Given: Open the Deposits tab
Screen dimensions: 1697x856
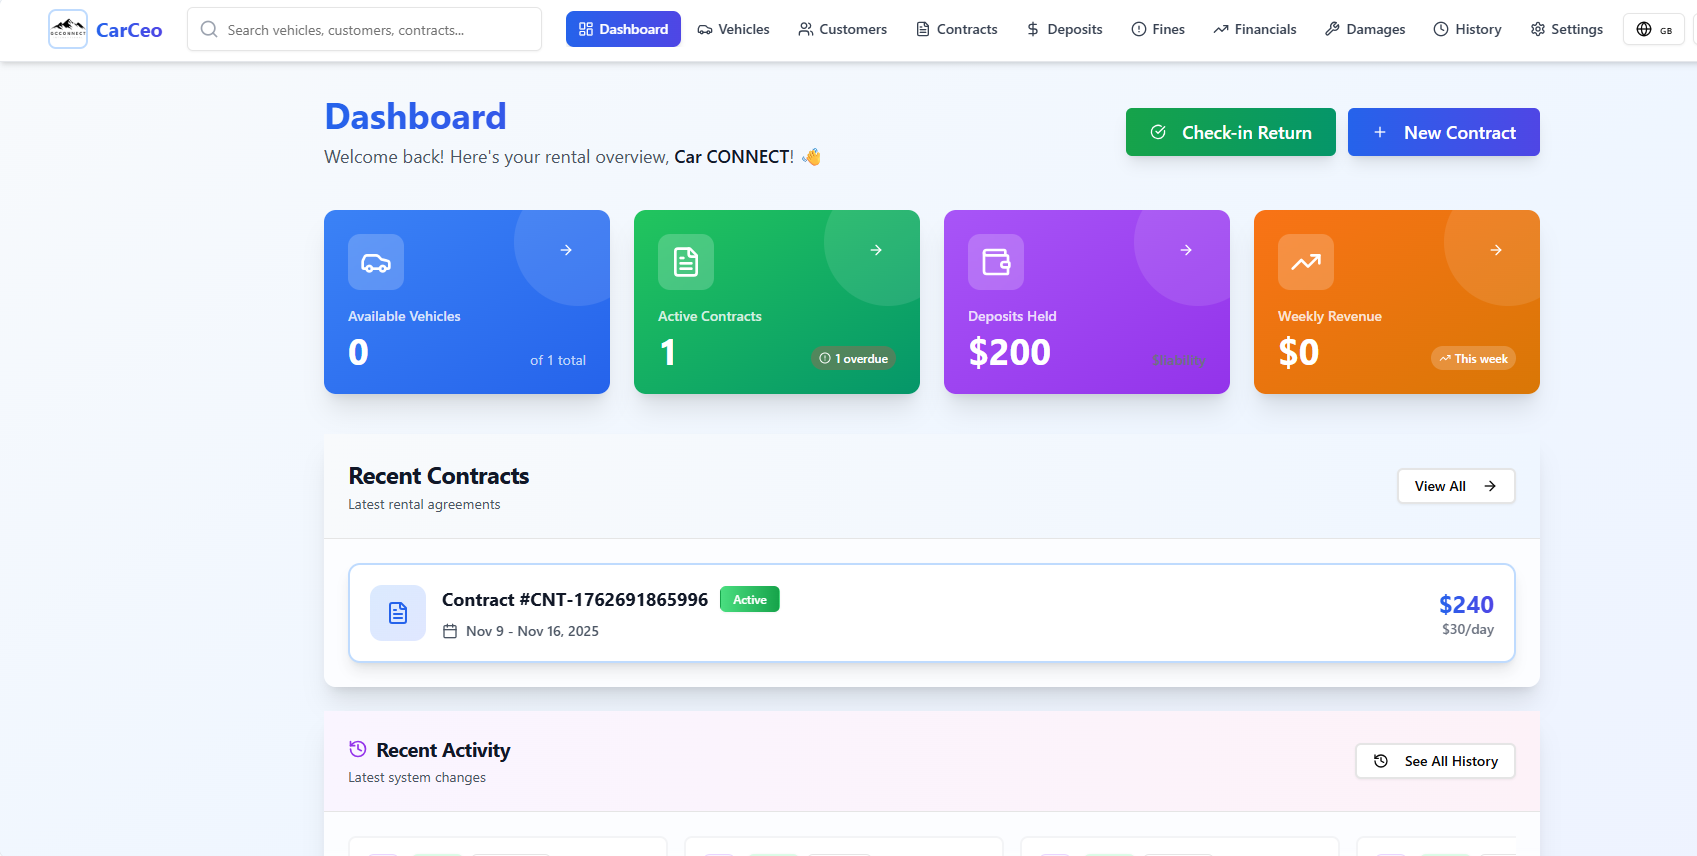Looking at the screenshot, I should point(1064,29).
